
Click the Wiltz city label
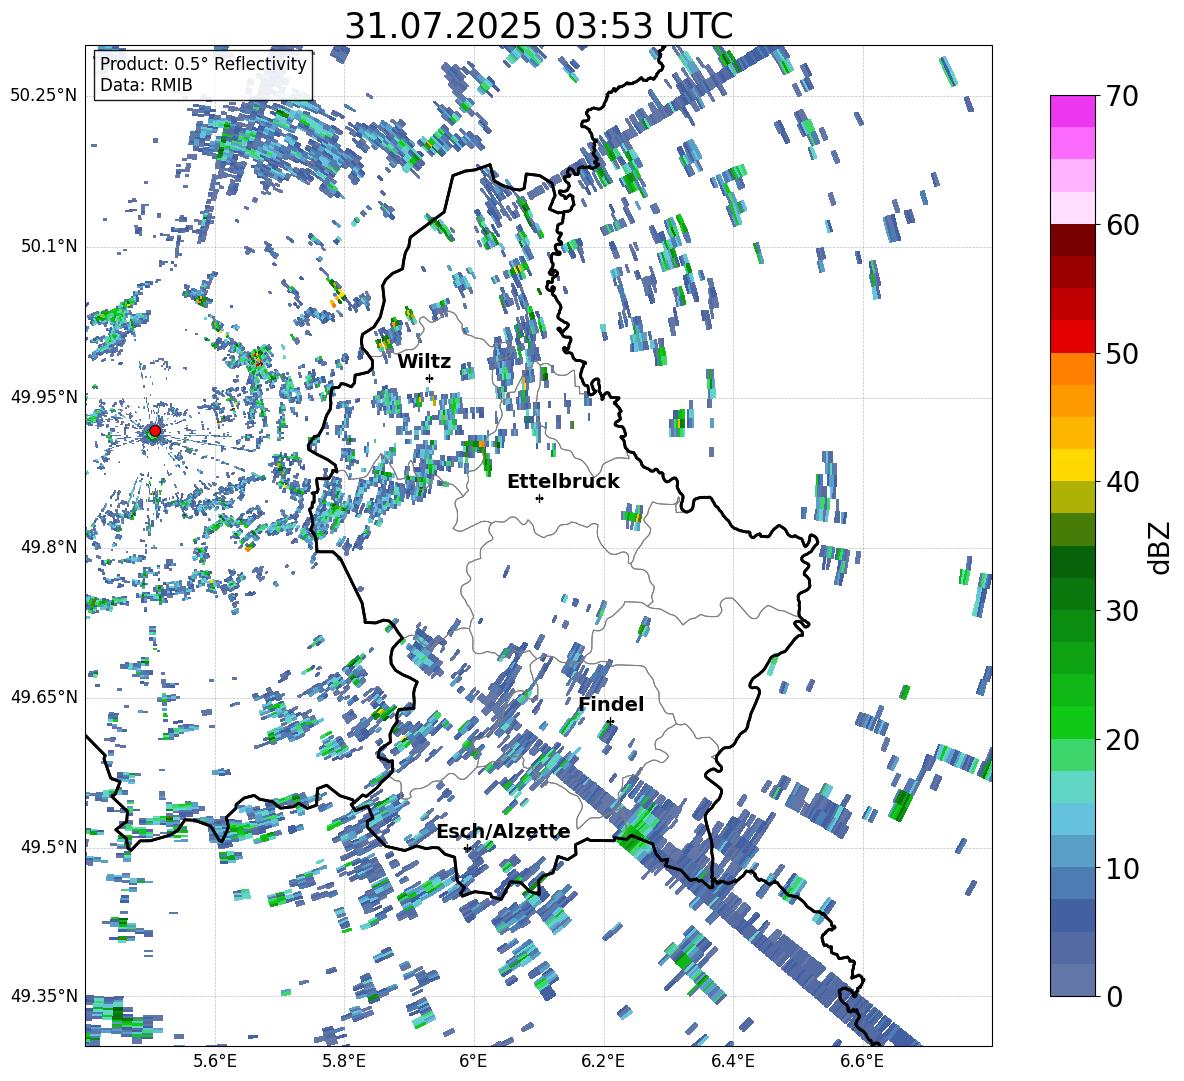coord(424,361)
